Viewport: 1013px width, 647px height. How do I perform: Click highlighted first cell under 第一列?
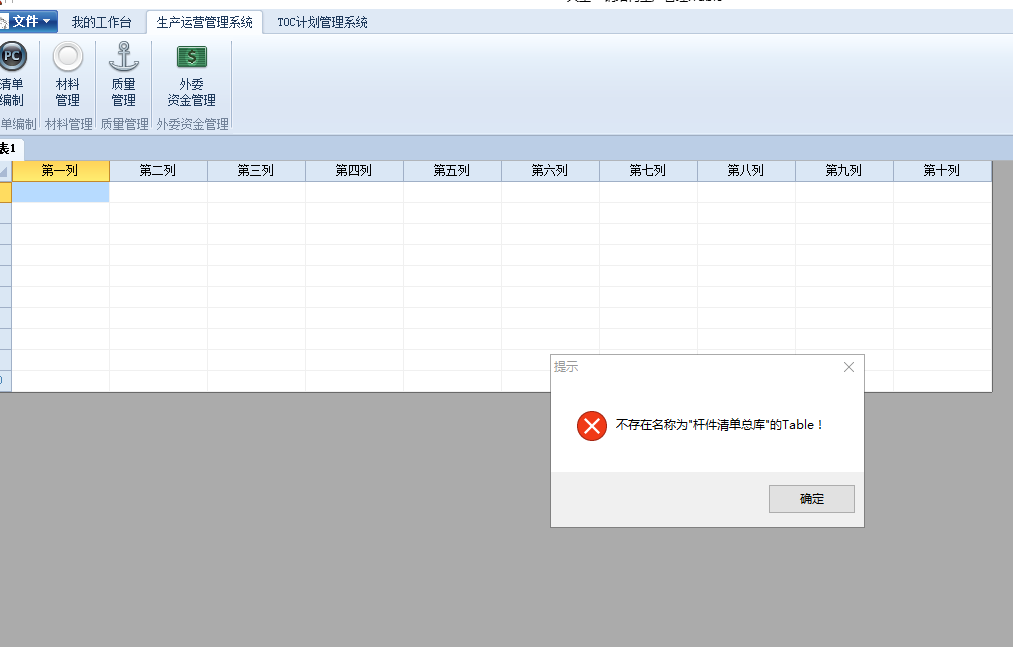click(x=60, y=192)
